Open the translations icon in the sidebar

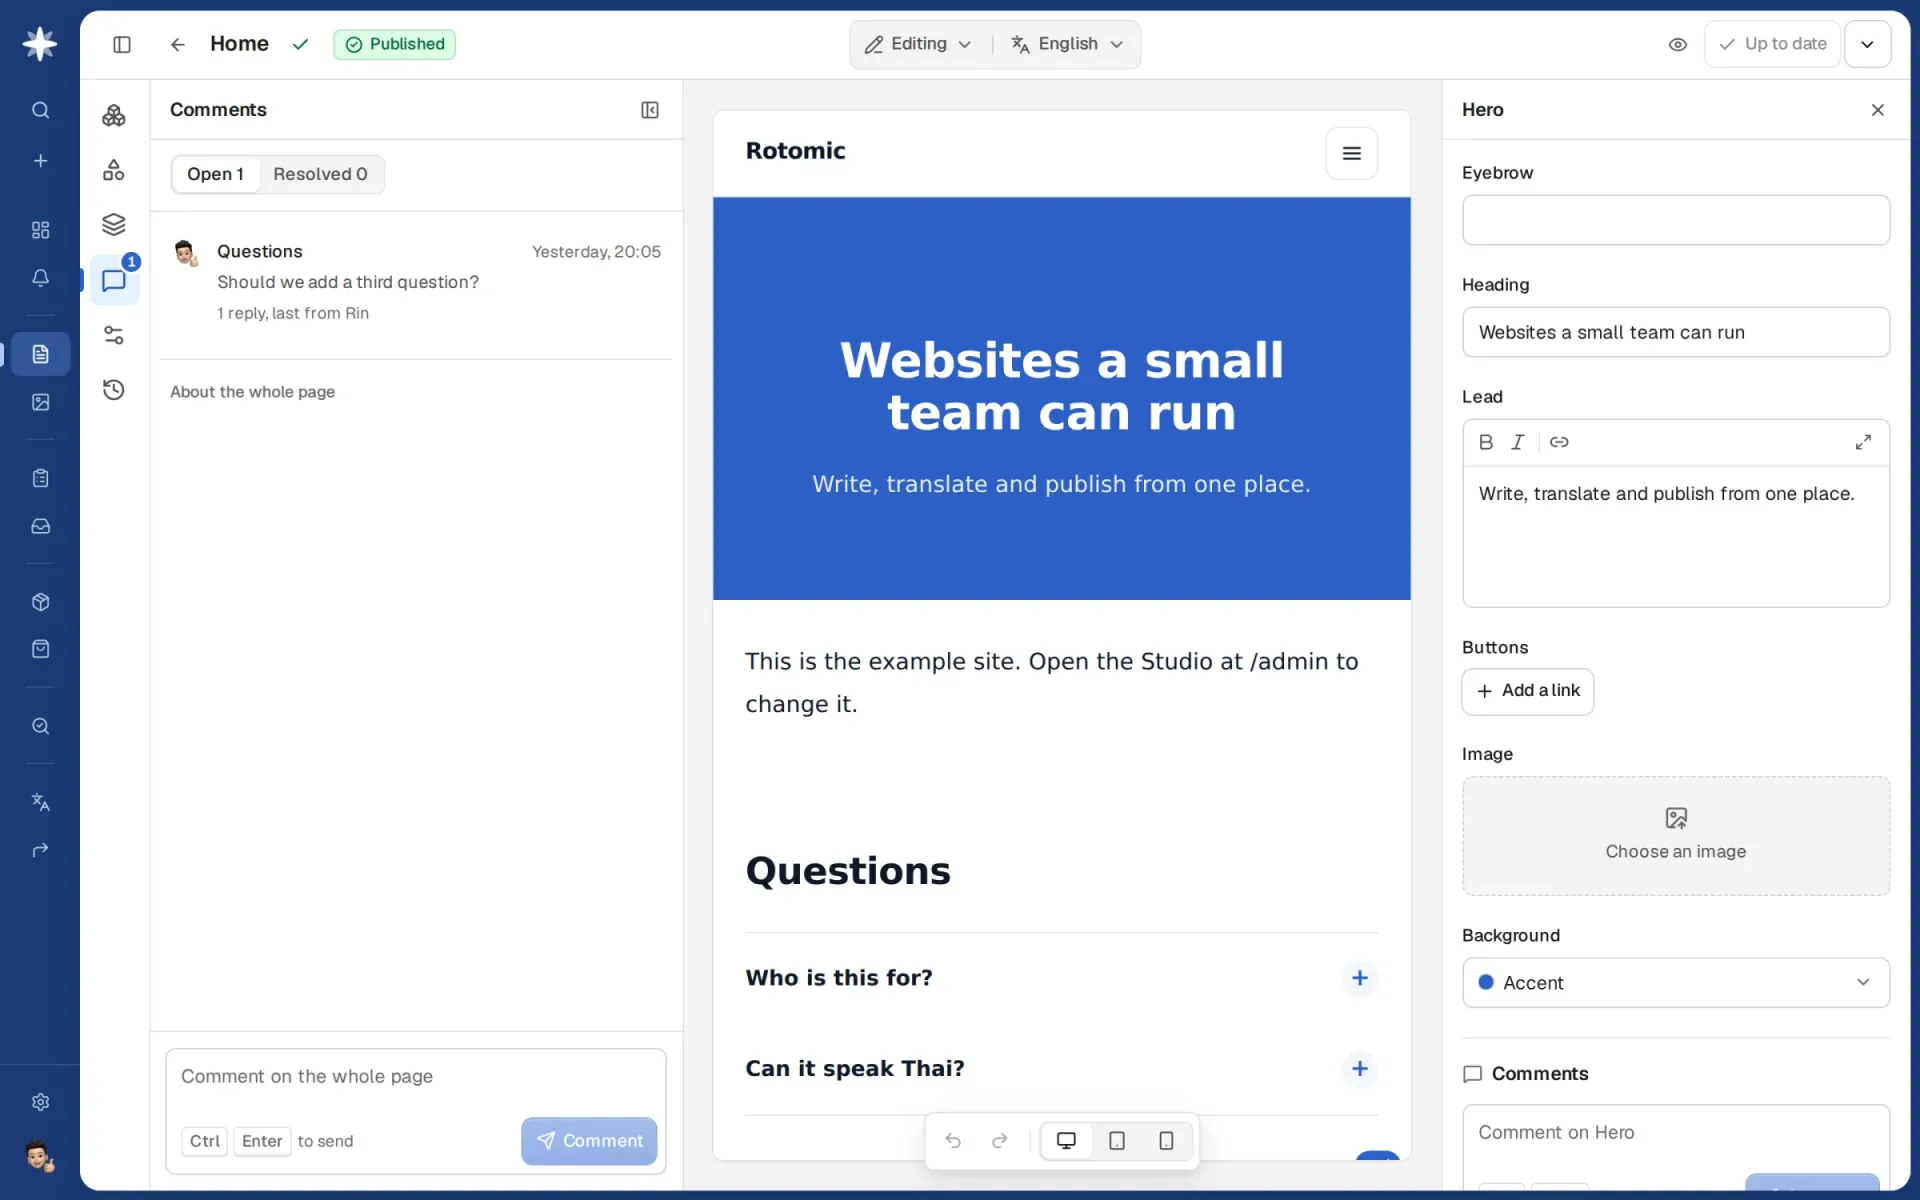tap(40, 802)
